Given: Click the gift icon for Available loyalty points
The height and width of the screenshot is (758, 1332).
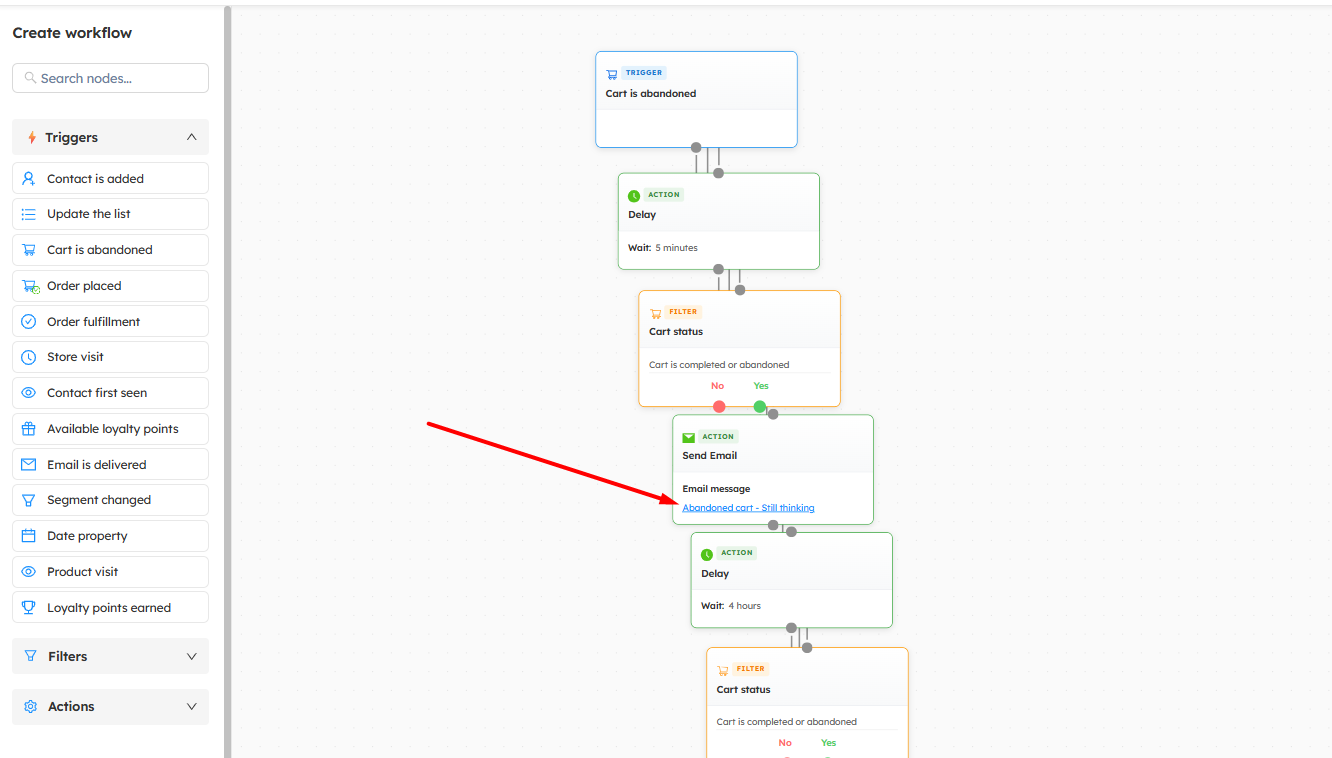Looking at the screenshot, I should pyautogui.click(x=29, y=429).
